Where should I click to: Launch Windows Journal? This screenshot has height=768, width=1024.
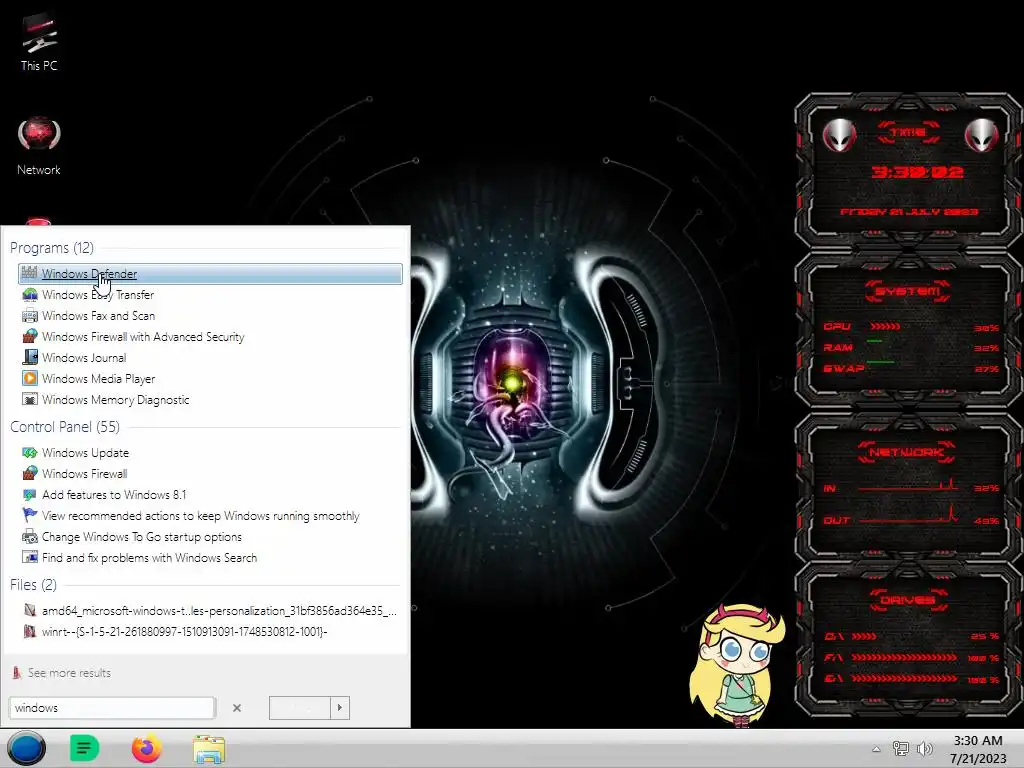(x=210, y=358)
